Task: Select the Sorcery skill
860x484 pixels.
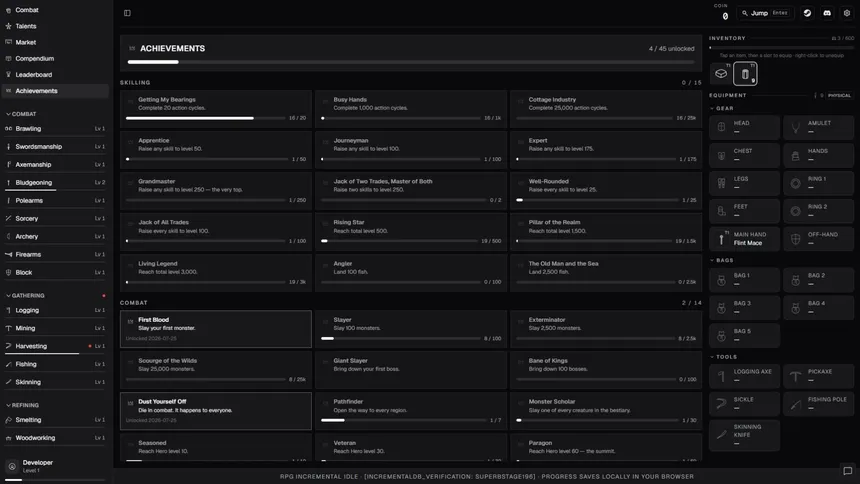Action: pos(55,218)
